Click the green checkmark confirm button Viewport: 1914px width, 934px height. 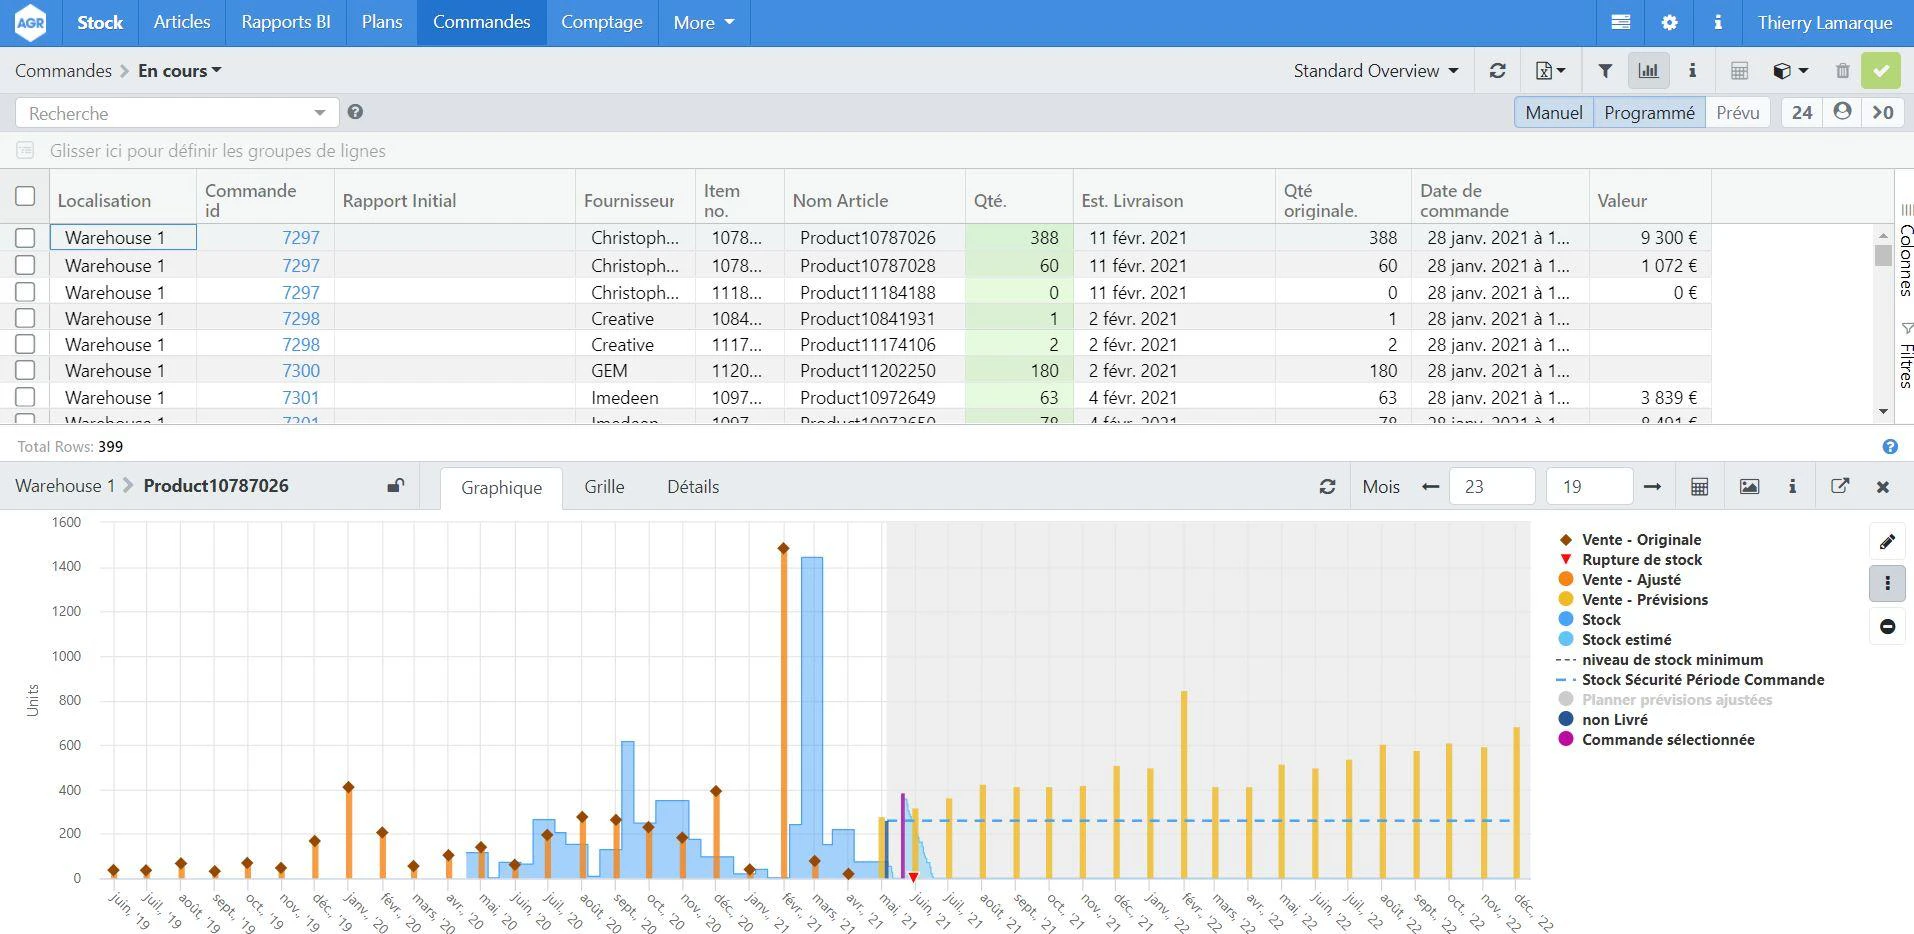coord(1881,71)
